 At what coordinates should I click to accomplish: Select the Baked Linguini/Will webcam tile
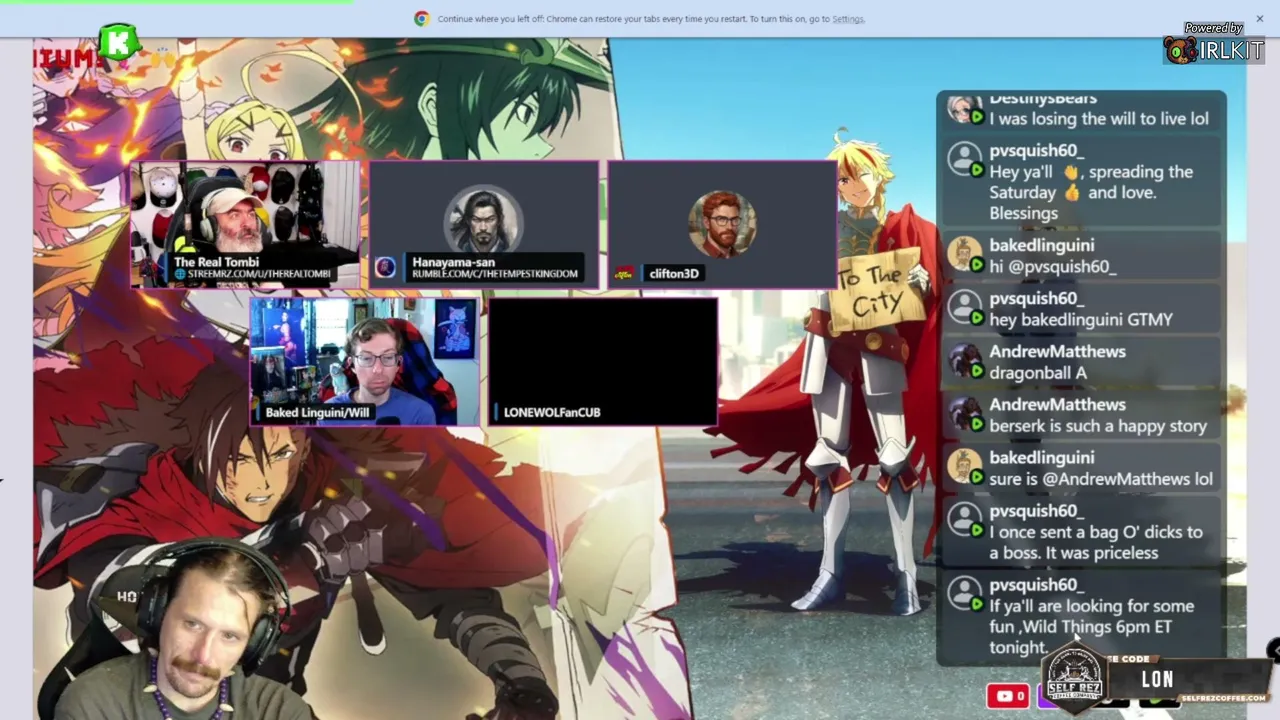click(x=364, y=362)
